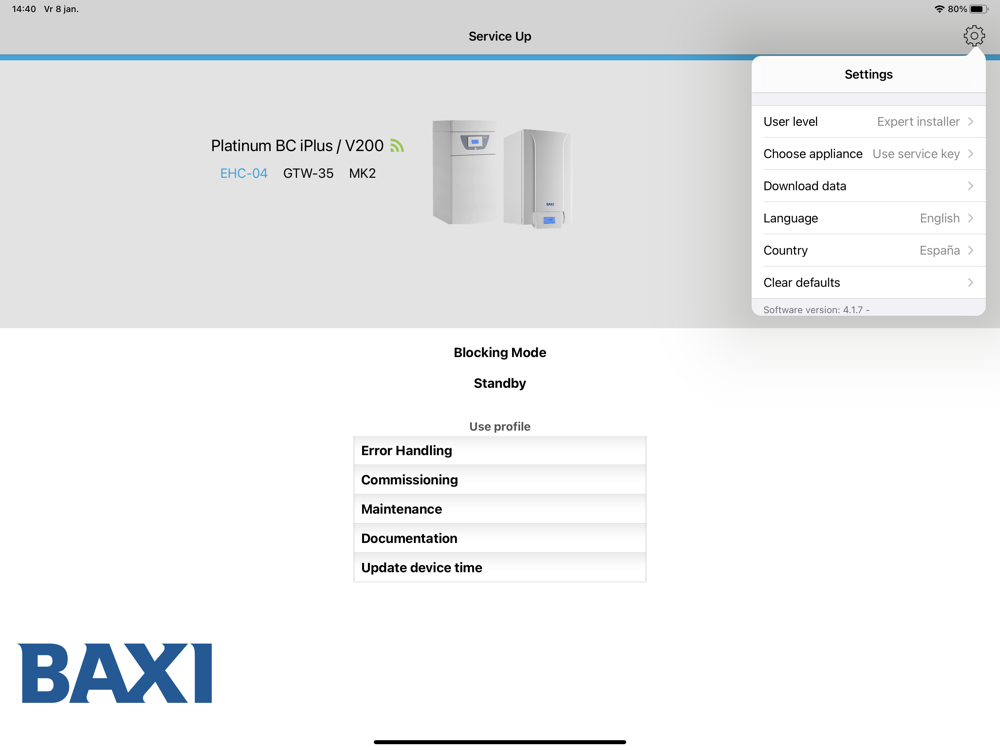Screen dimensions: 1000x750
Task: Open Choose appliance setting
Action: pyautogui.click(x=869, y=154)
